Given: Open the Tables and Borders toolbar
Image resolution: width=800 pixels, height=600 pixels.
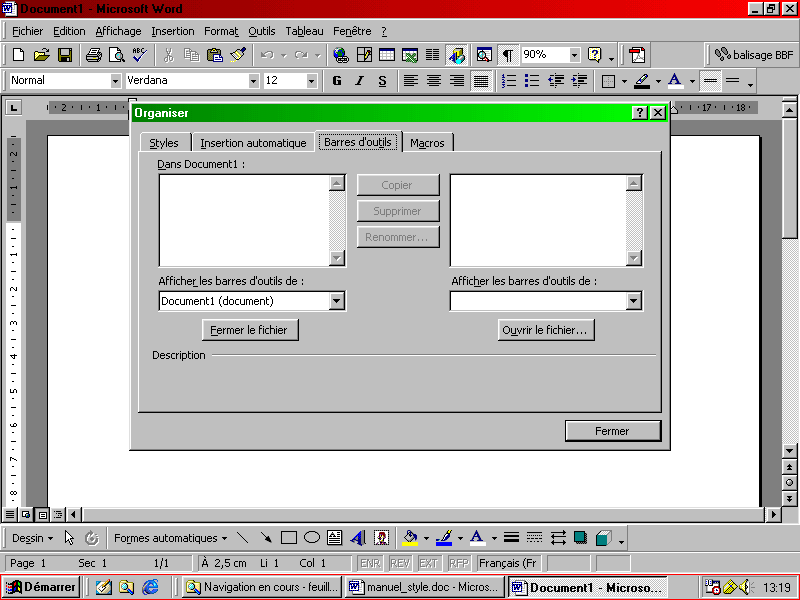Looking at the screenshot, I should (364, 55).
